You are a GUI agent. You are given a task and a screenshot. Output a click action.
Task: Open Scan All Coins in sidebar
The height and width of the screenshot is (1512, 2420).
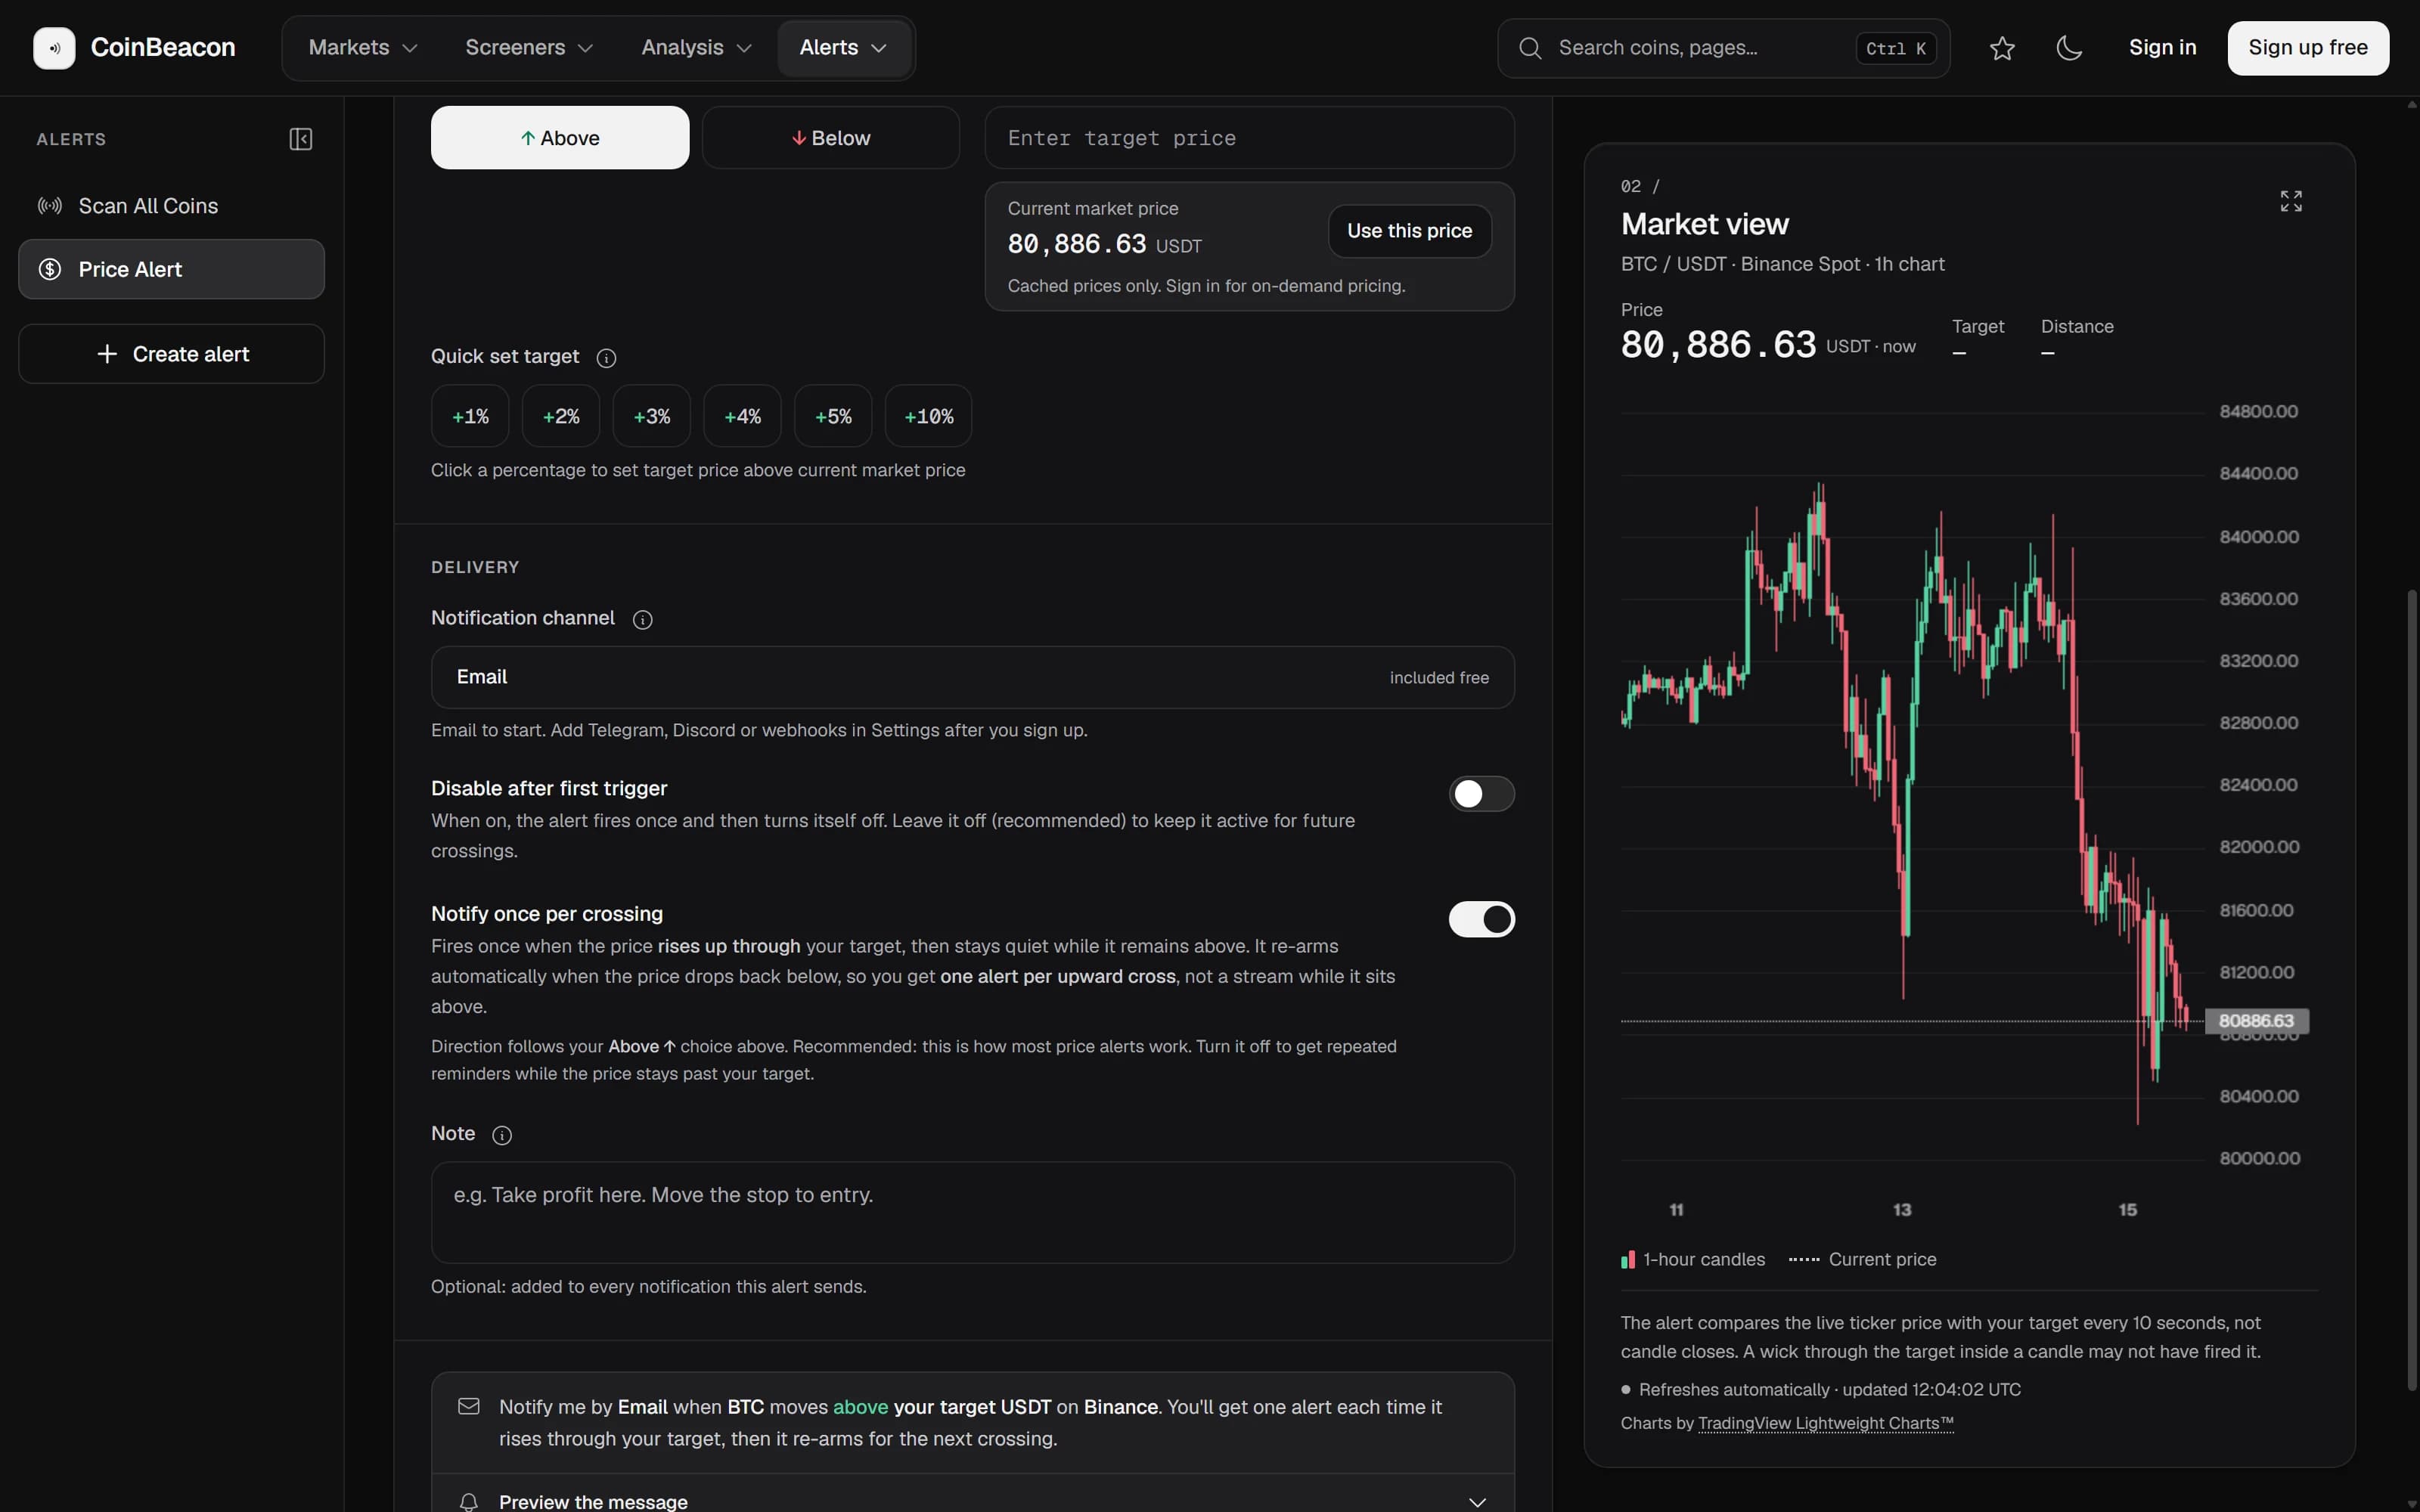(171, 206)
